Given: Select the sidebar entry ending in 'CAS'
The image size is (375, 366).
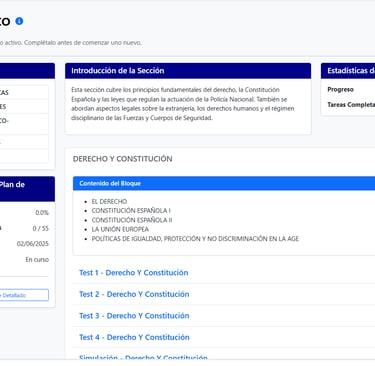Looking at the screenshot, I should 24,92.
